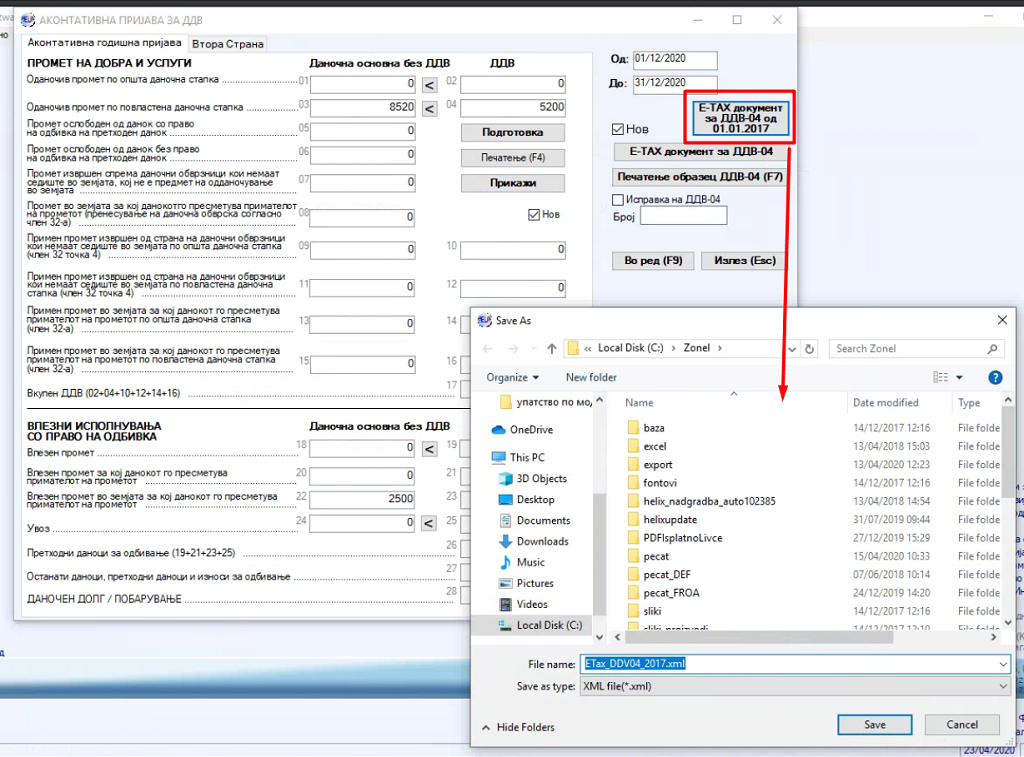
Task: Click the Излез (Esc) button
Action: click(744, 261)
